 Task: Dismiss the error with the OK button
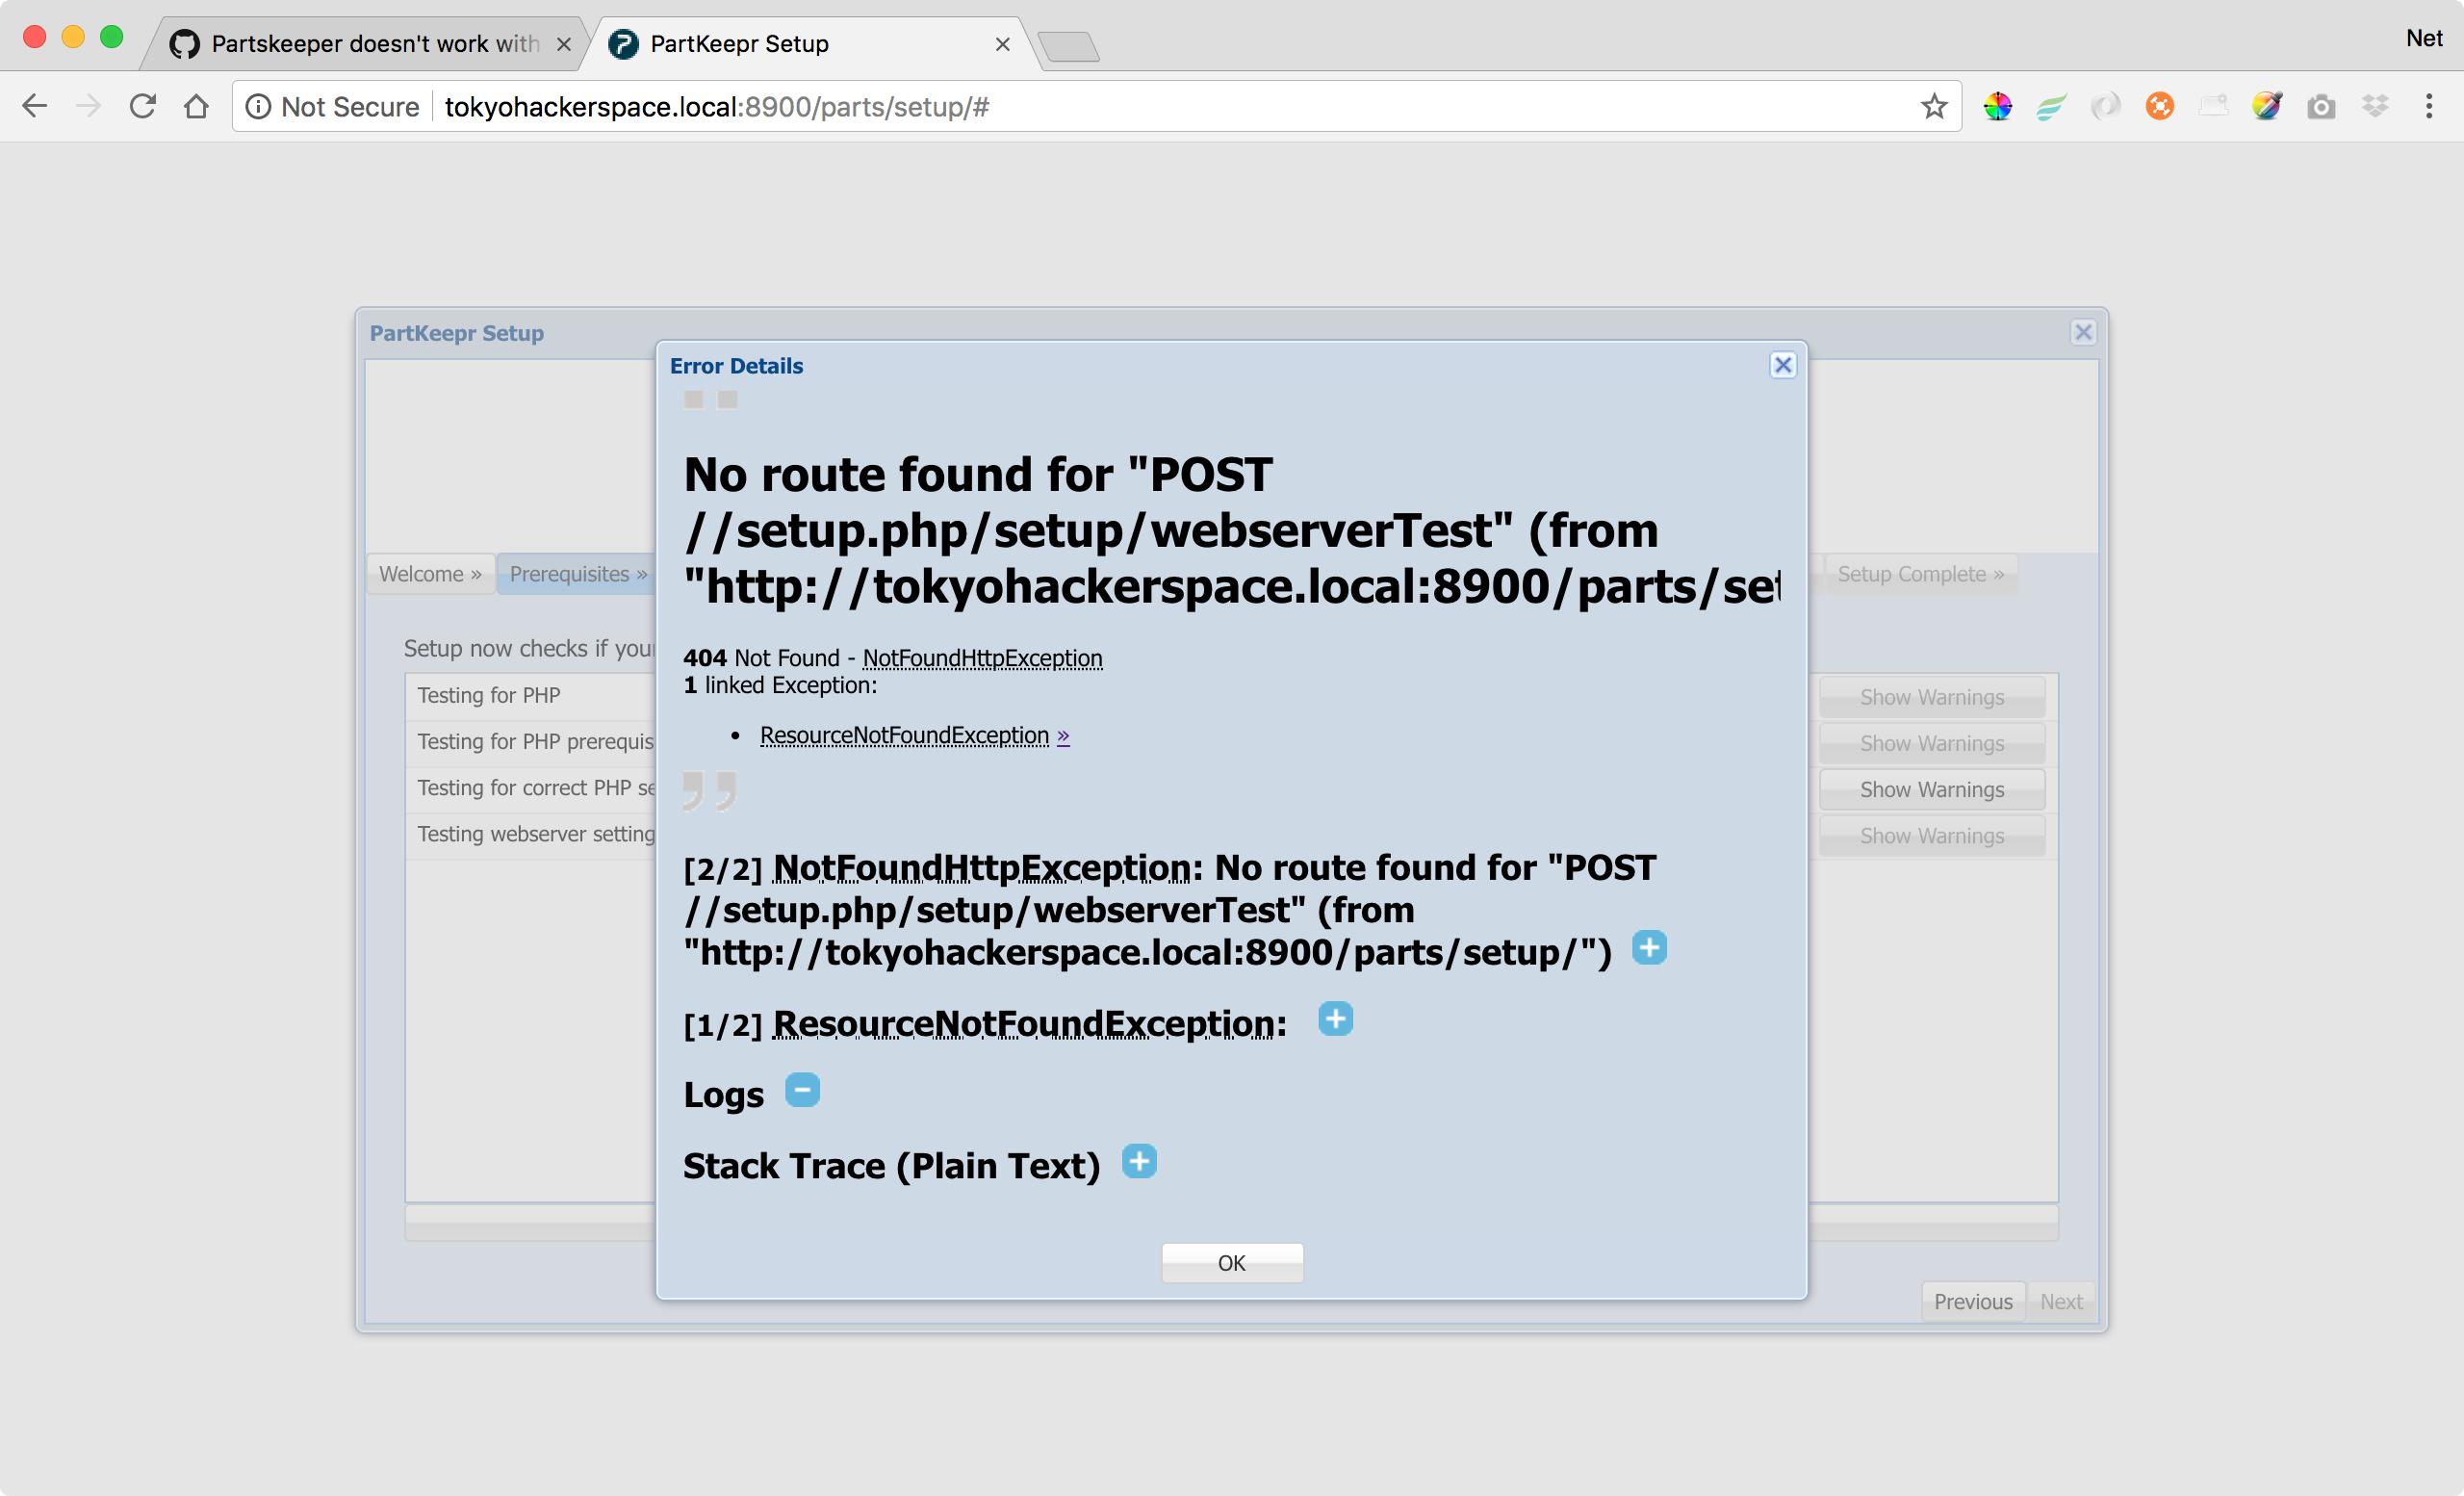coord(1232,1262)
